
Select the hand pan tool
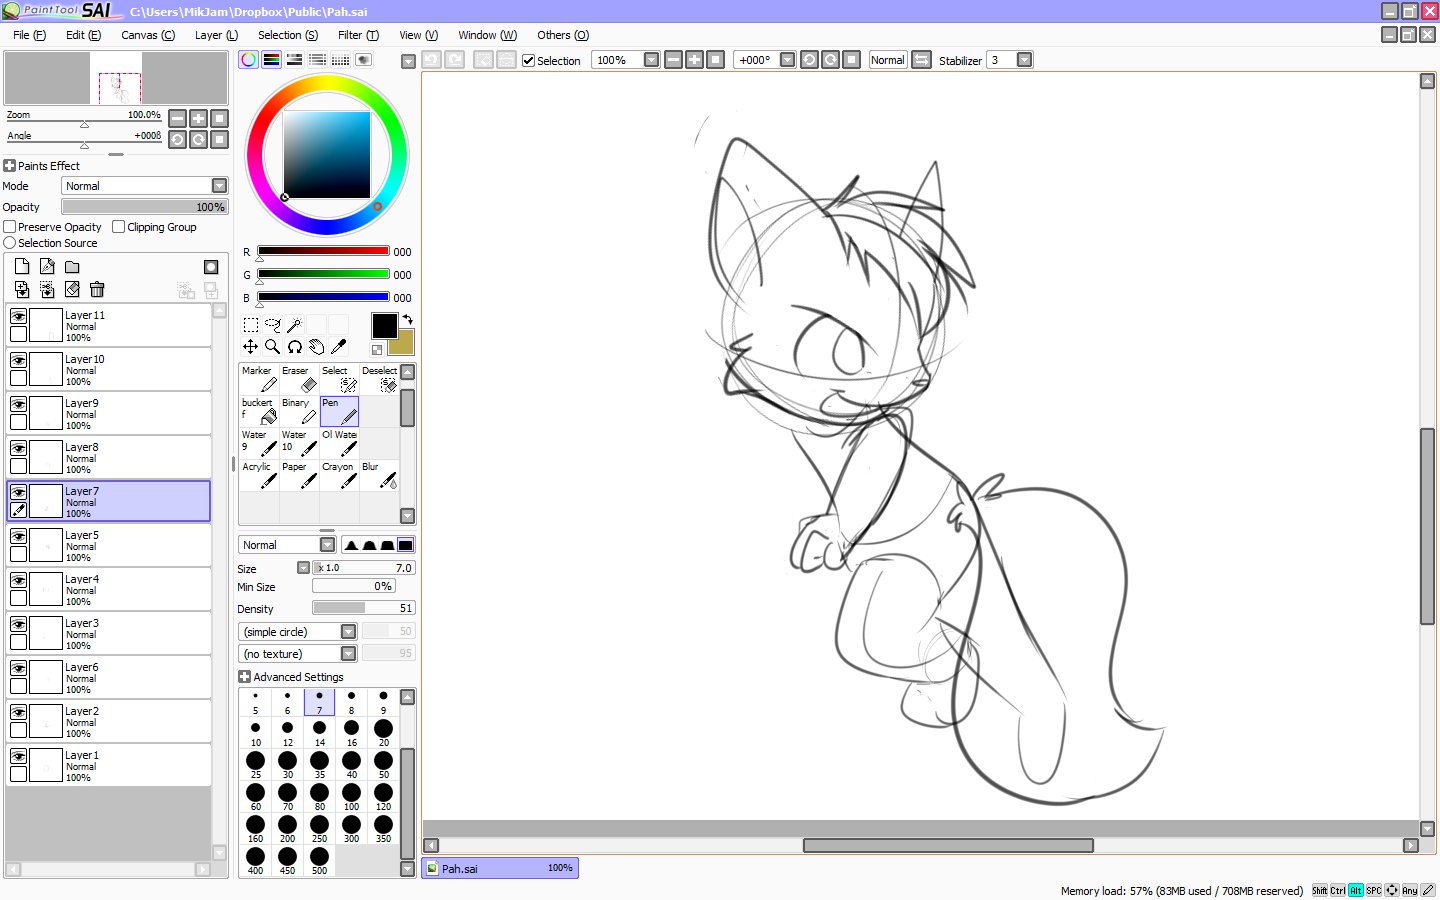point(316,347)
